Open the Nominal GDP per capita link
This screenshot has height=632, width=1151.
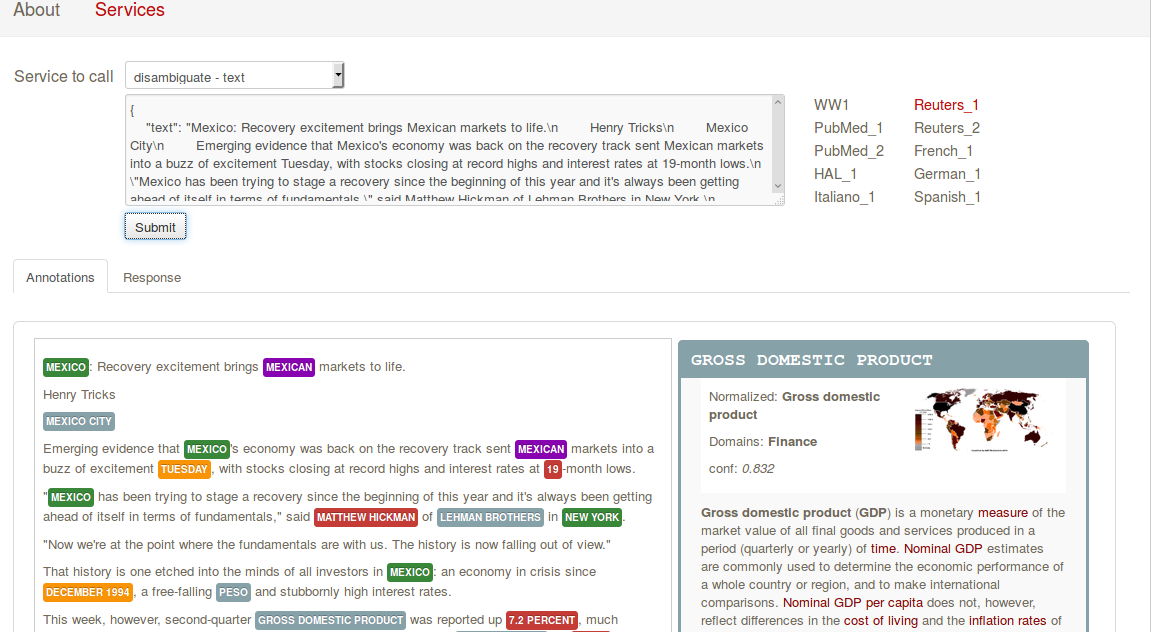(x=852, y=603)
